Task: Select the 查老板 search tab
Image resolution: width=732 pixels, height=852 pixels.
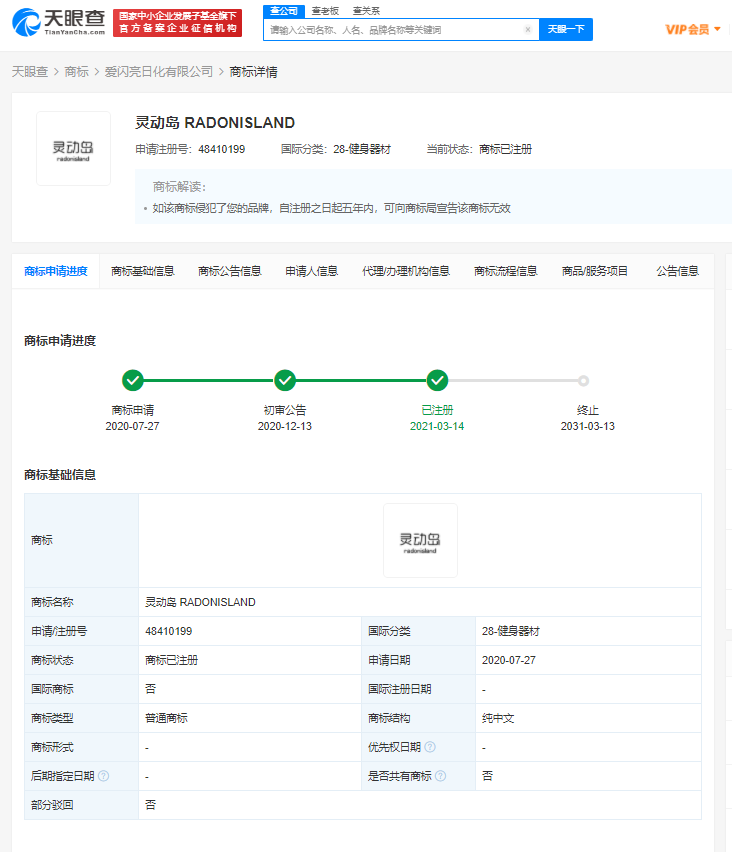Action: [324, 10]
